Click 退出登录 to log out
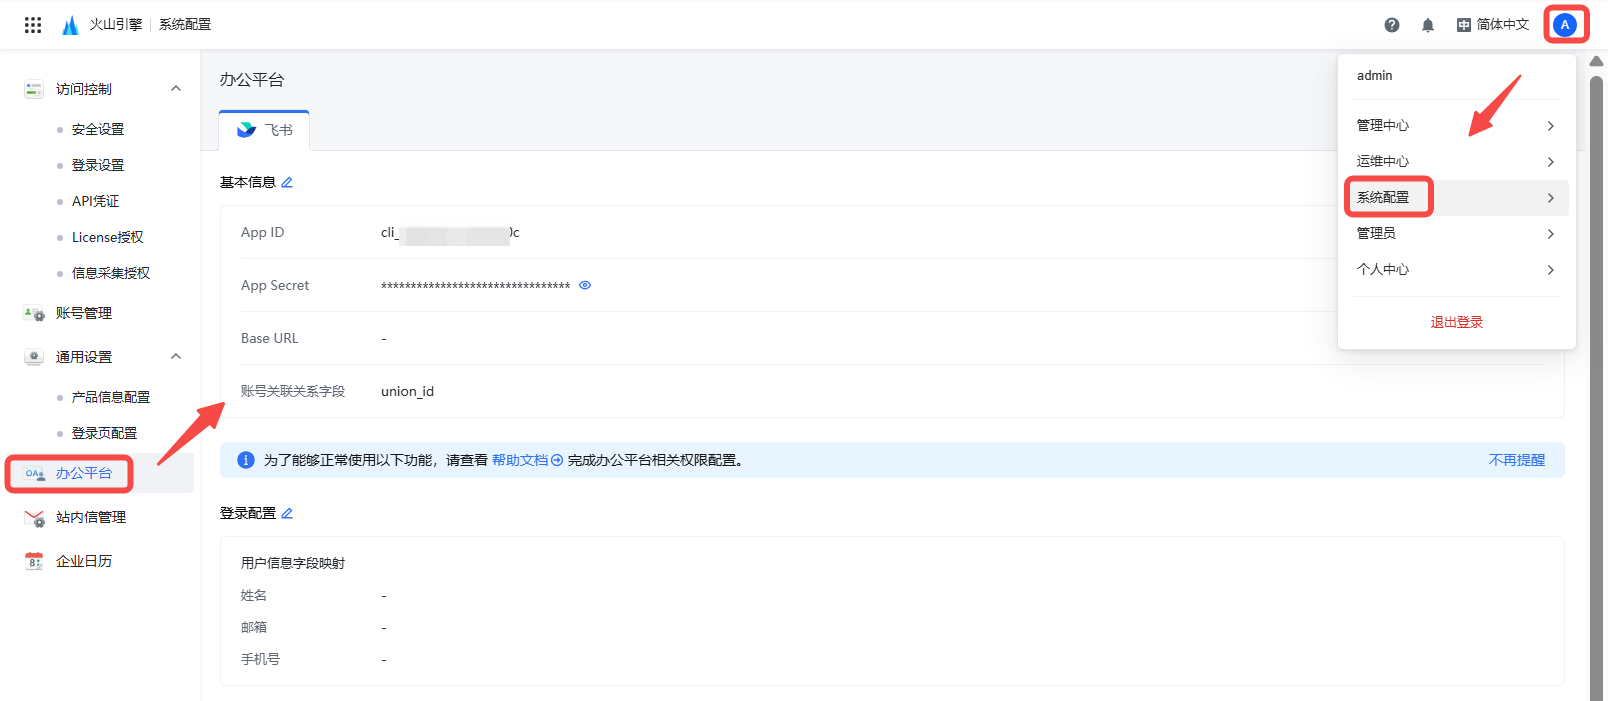This screenshot has width=1608, height=701. point(1457,322)
